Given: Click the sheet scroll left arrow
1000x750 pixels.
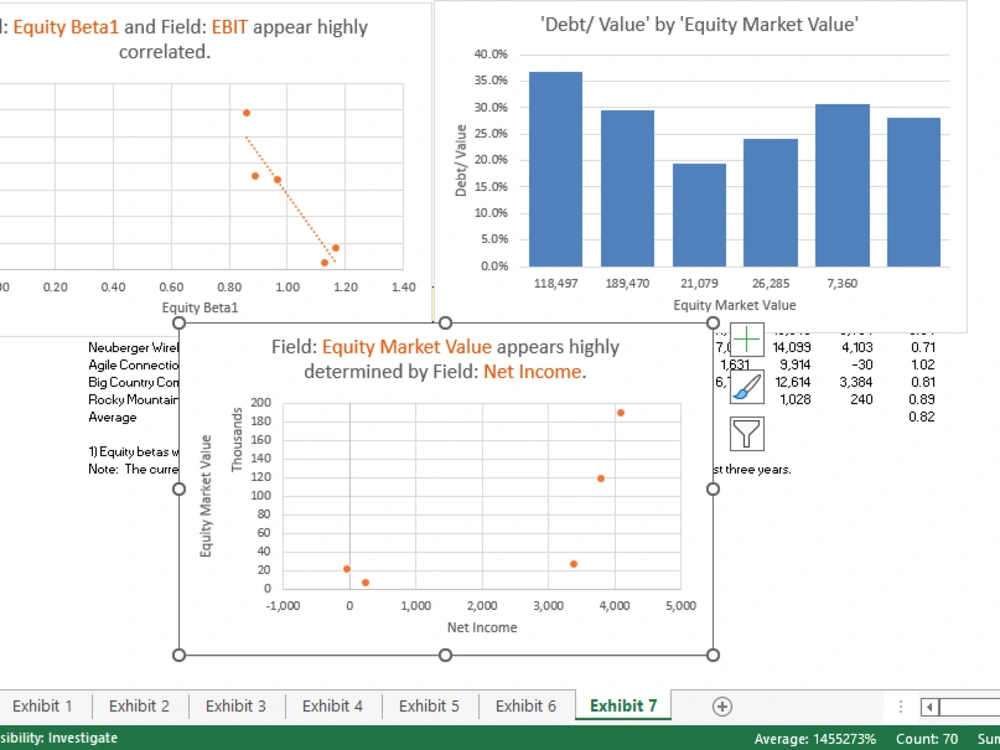Looking at the screenshot, I should coord(929,707).
